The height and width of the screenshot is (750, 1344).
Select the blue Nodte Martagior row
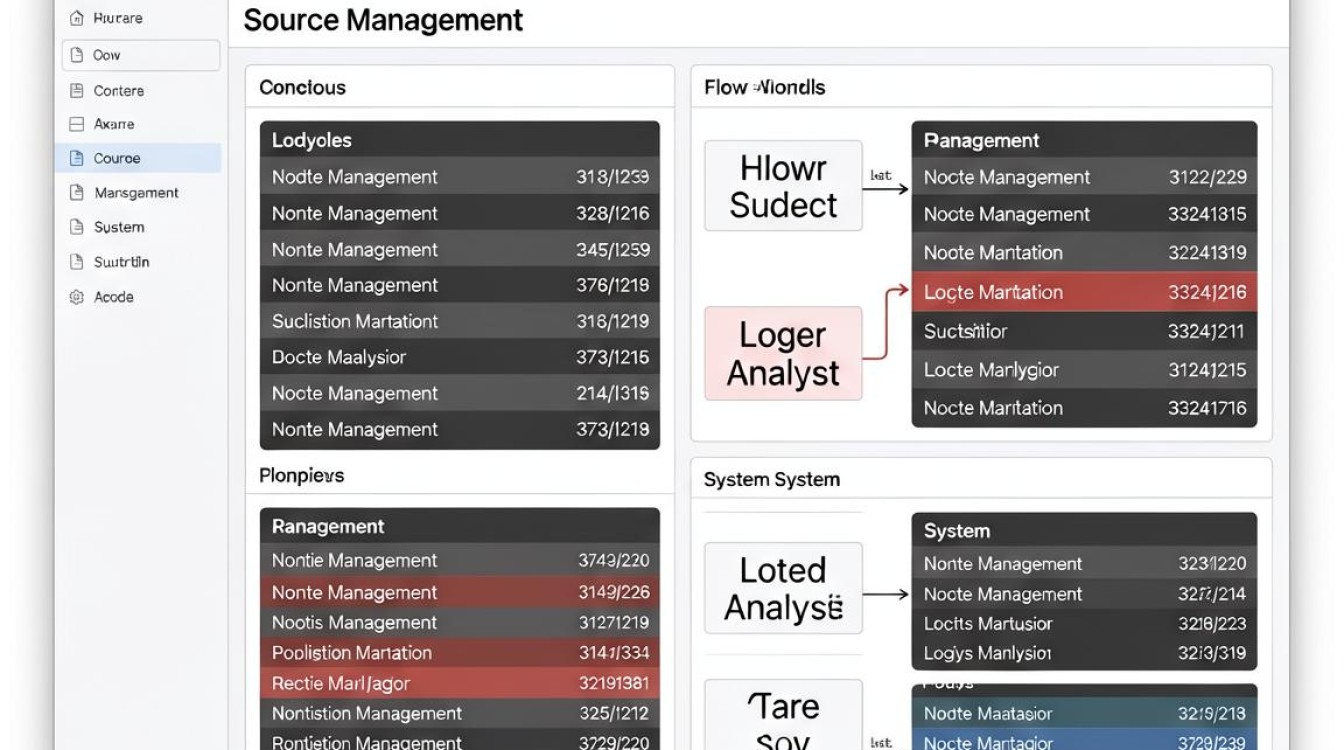pyautogui.click(x=1085, y=741)
